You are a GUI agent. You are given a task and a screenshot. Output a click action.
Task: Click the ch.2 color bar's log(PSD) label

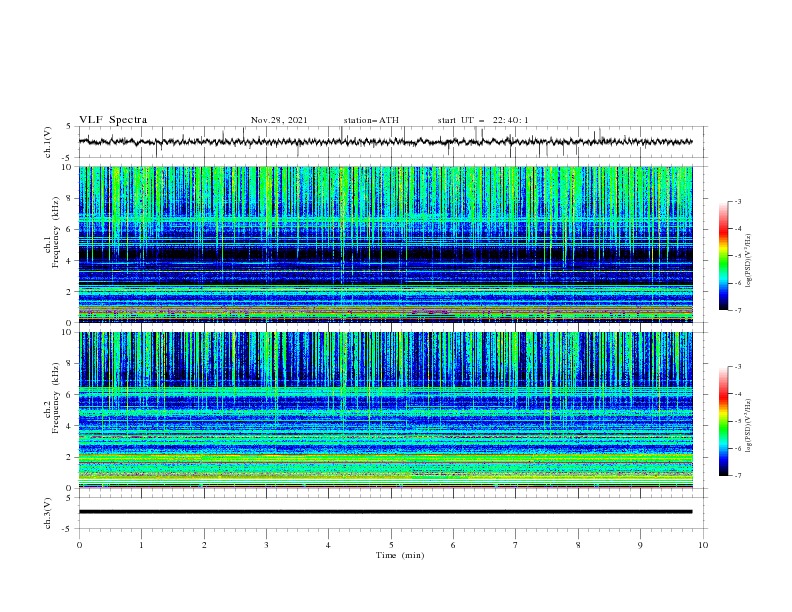(748, 426)
